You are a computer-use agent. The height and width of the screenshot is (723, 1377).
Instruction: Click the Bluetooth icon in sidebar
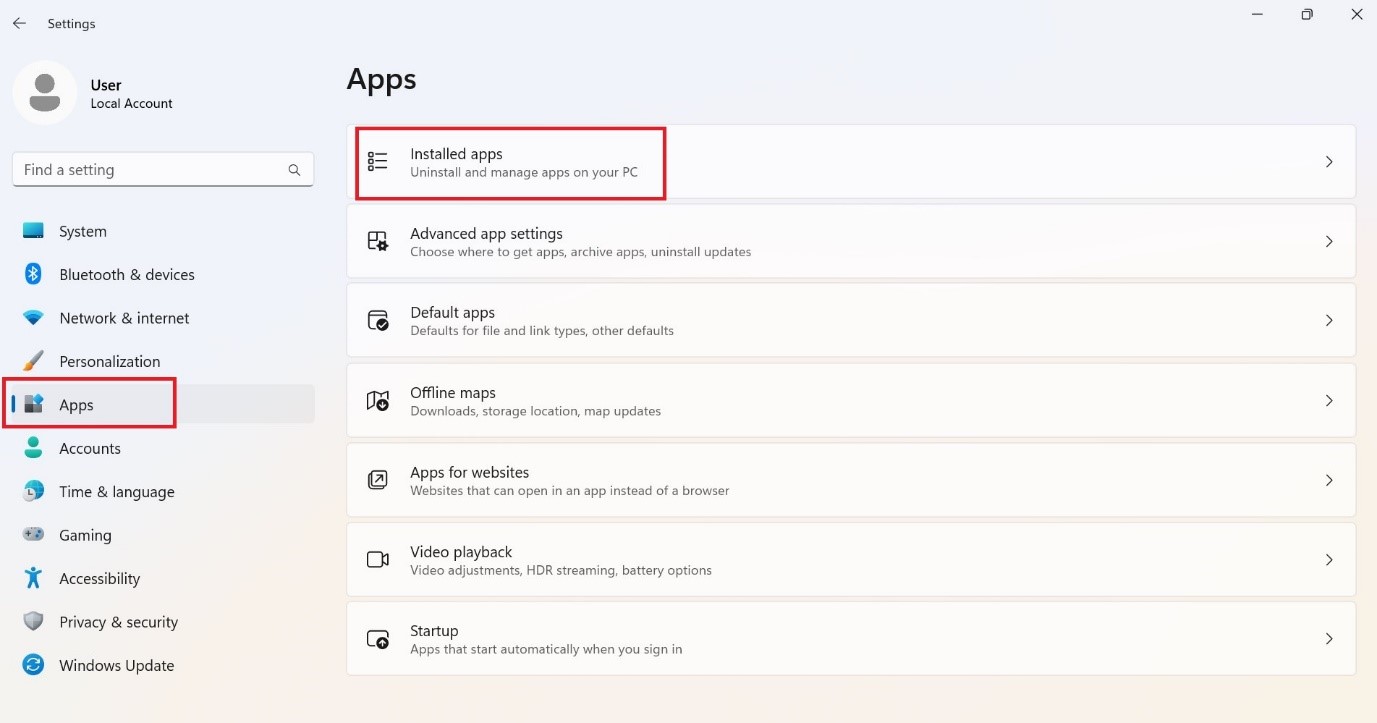click(x=33, y=274)
